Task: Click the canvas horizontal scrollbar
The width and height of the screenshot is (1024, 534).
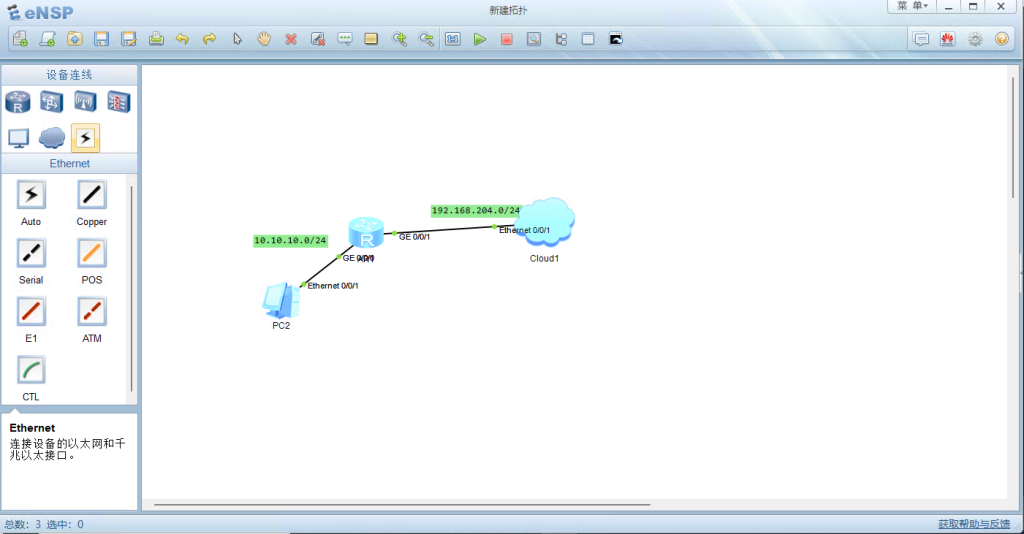Action: 400,505
